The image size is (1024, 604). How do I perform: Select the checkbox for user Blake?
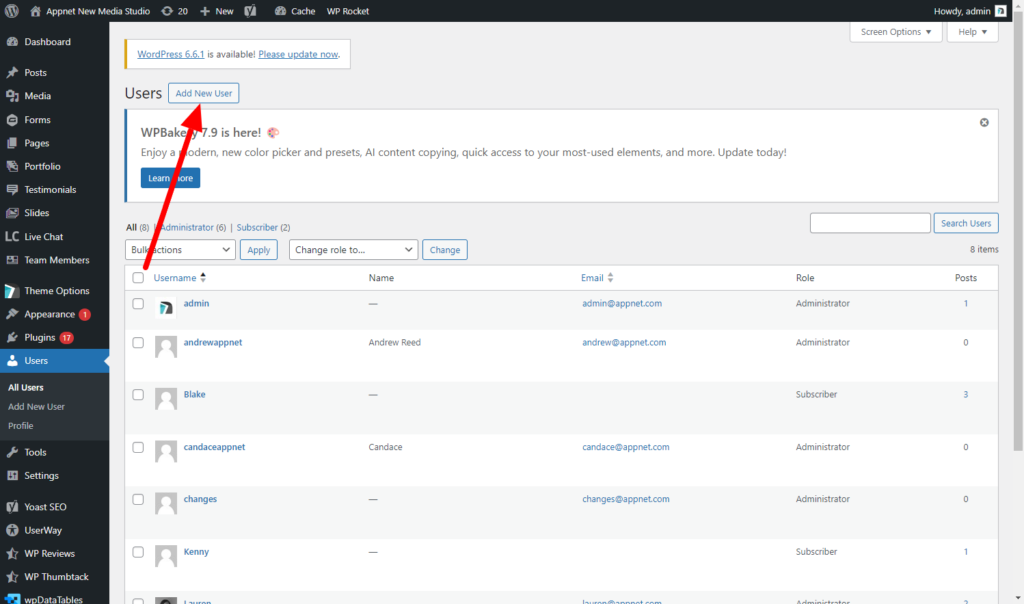coord(138,395)
